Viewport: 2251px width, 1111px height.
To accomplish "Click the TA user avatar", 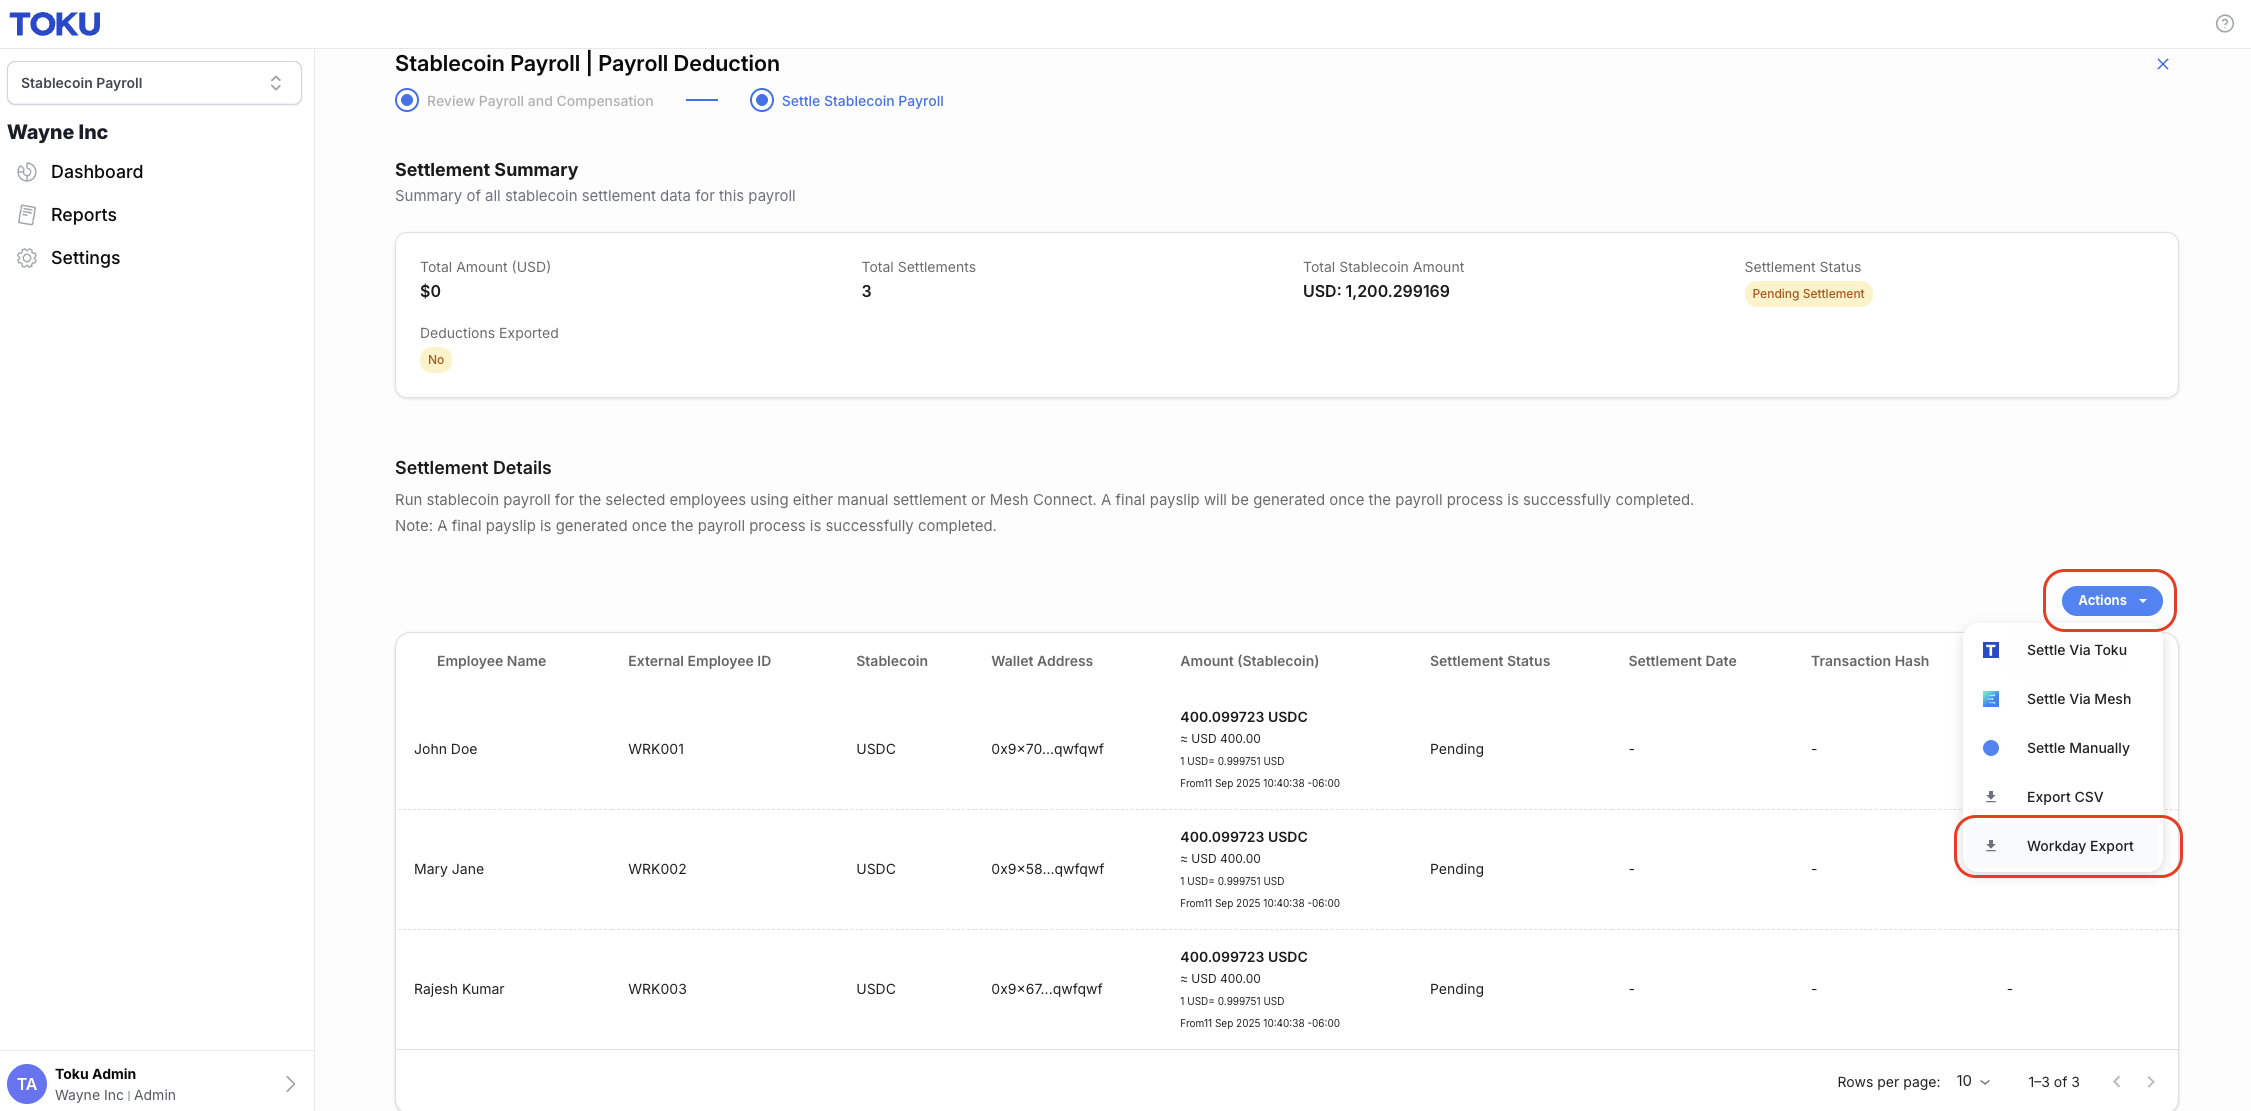I will (27, 1084).
